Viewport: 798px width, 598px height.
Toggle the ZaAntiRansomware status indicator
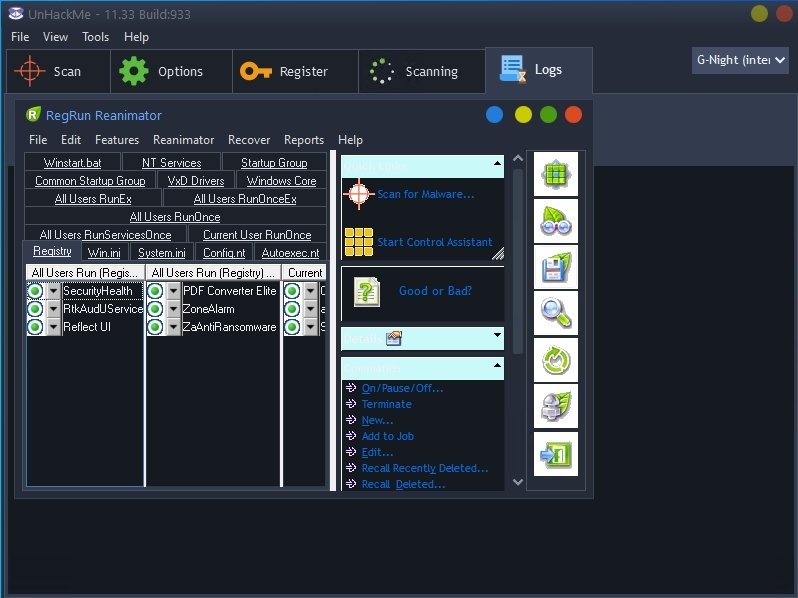pos(155,327)
